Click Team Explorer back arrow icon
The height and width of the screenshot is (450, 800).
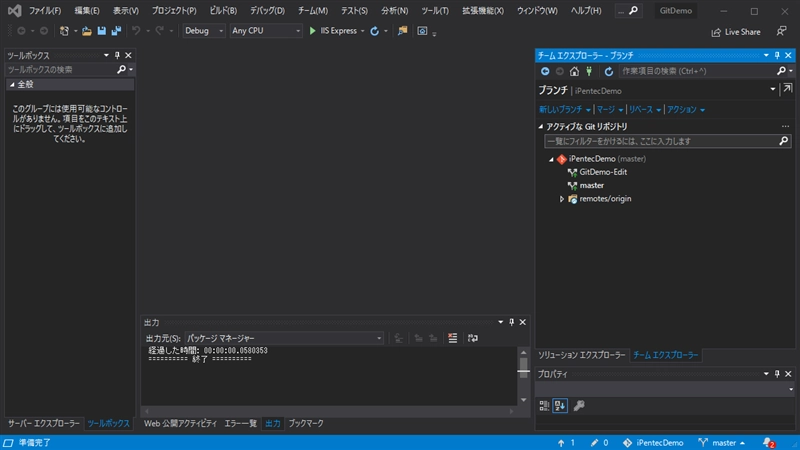coord(545,71)
